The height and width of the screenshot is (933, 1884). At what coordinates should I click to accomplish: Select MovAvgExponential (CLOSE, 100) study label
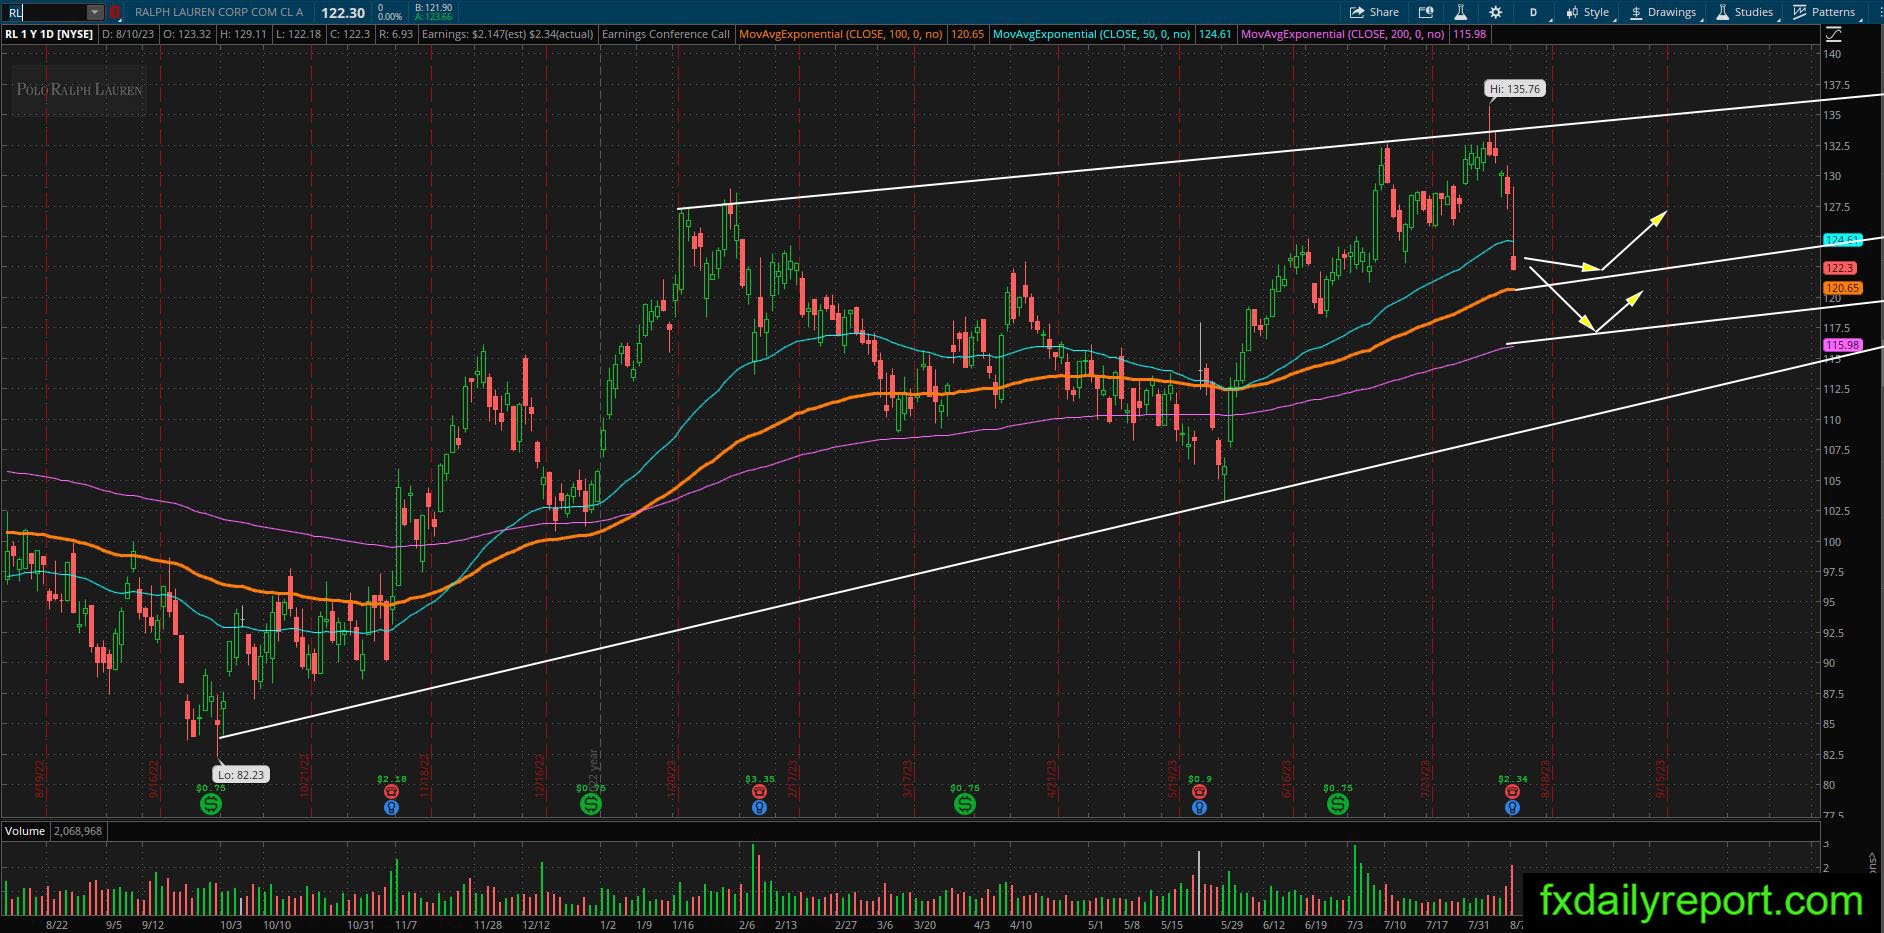[x=841, y=34]
